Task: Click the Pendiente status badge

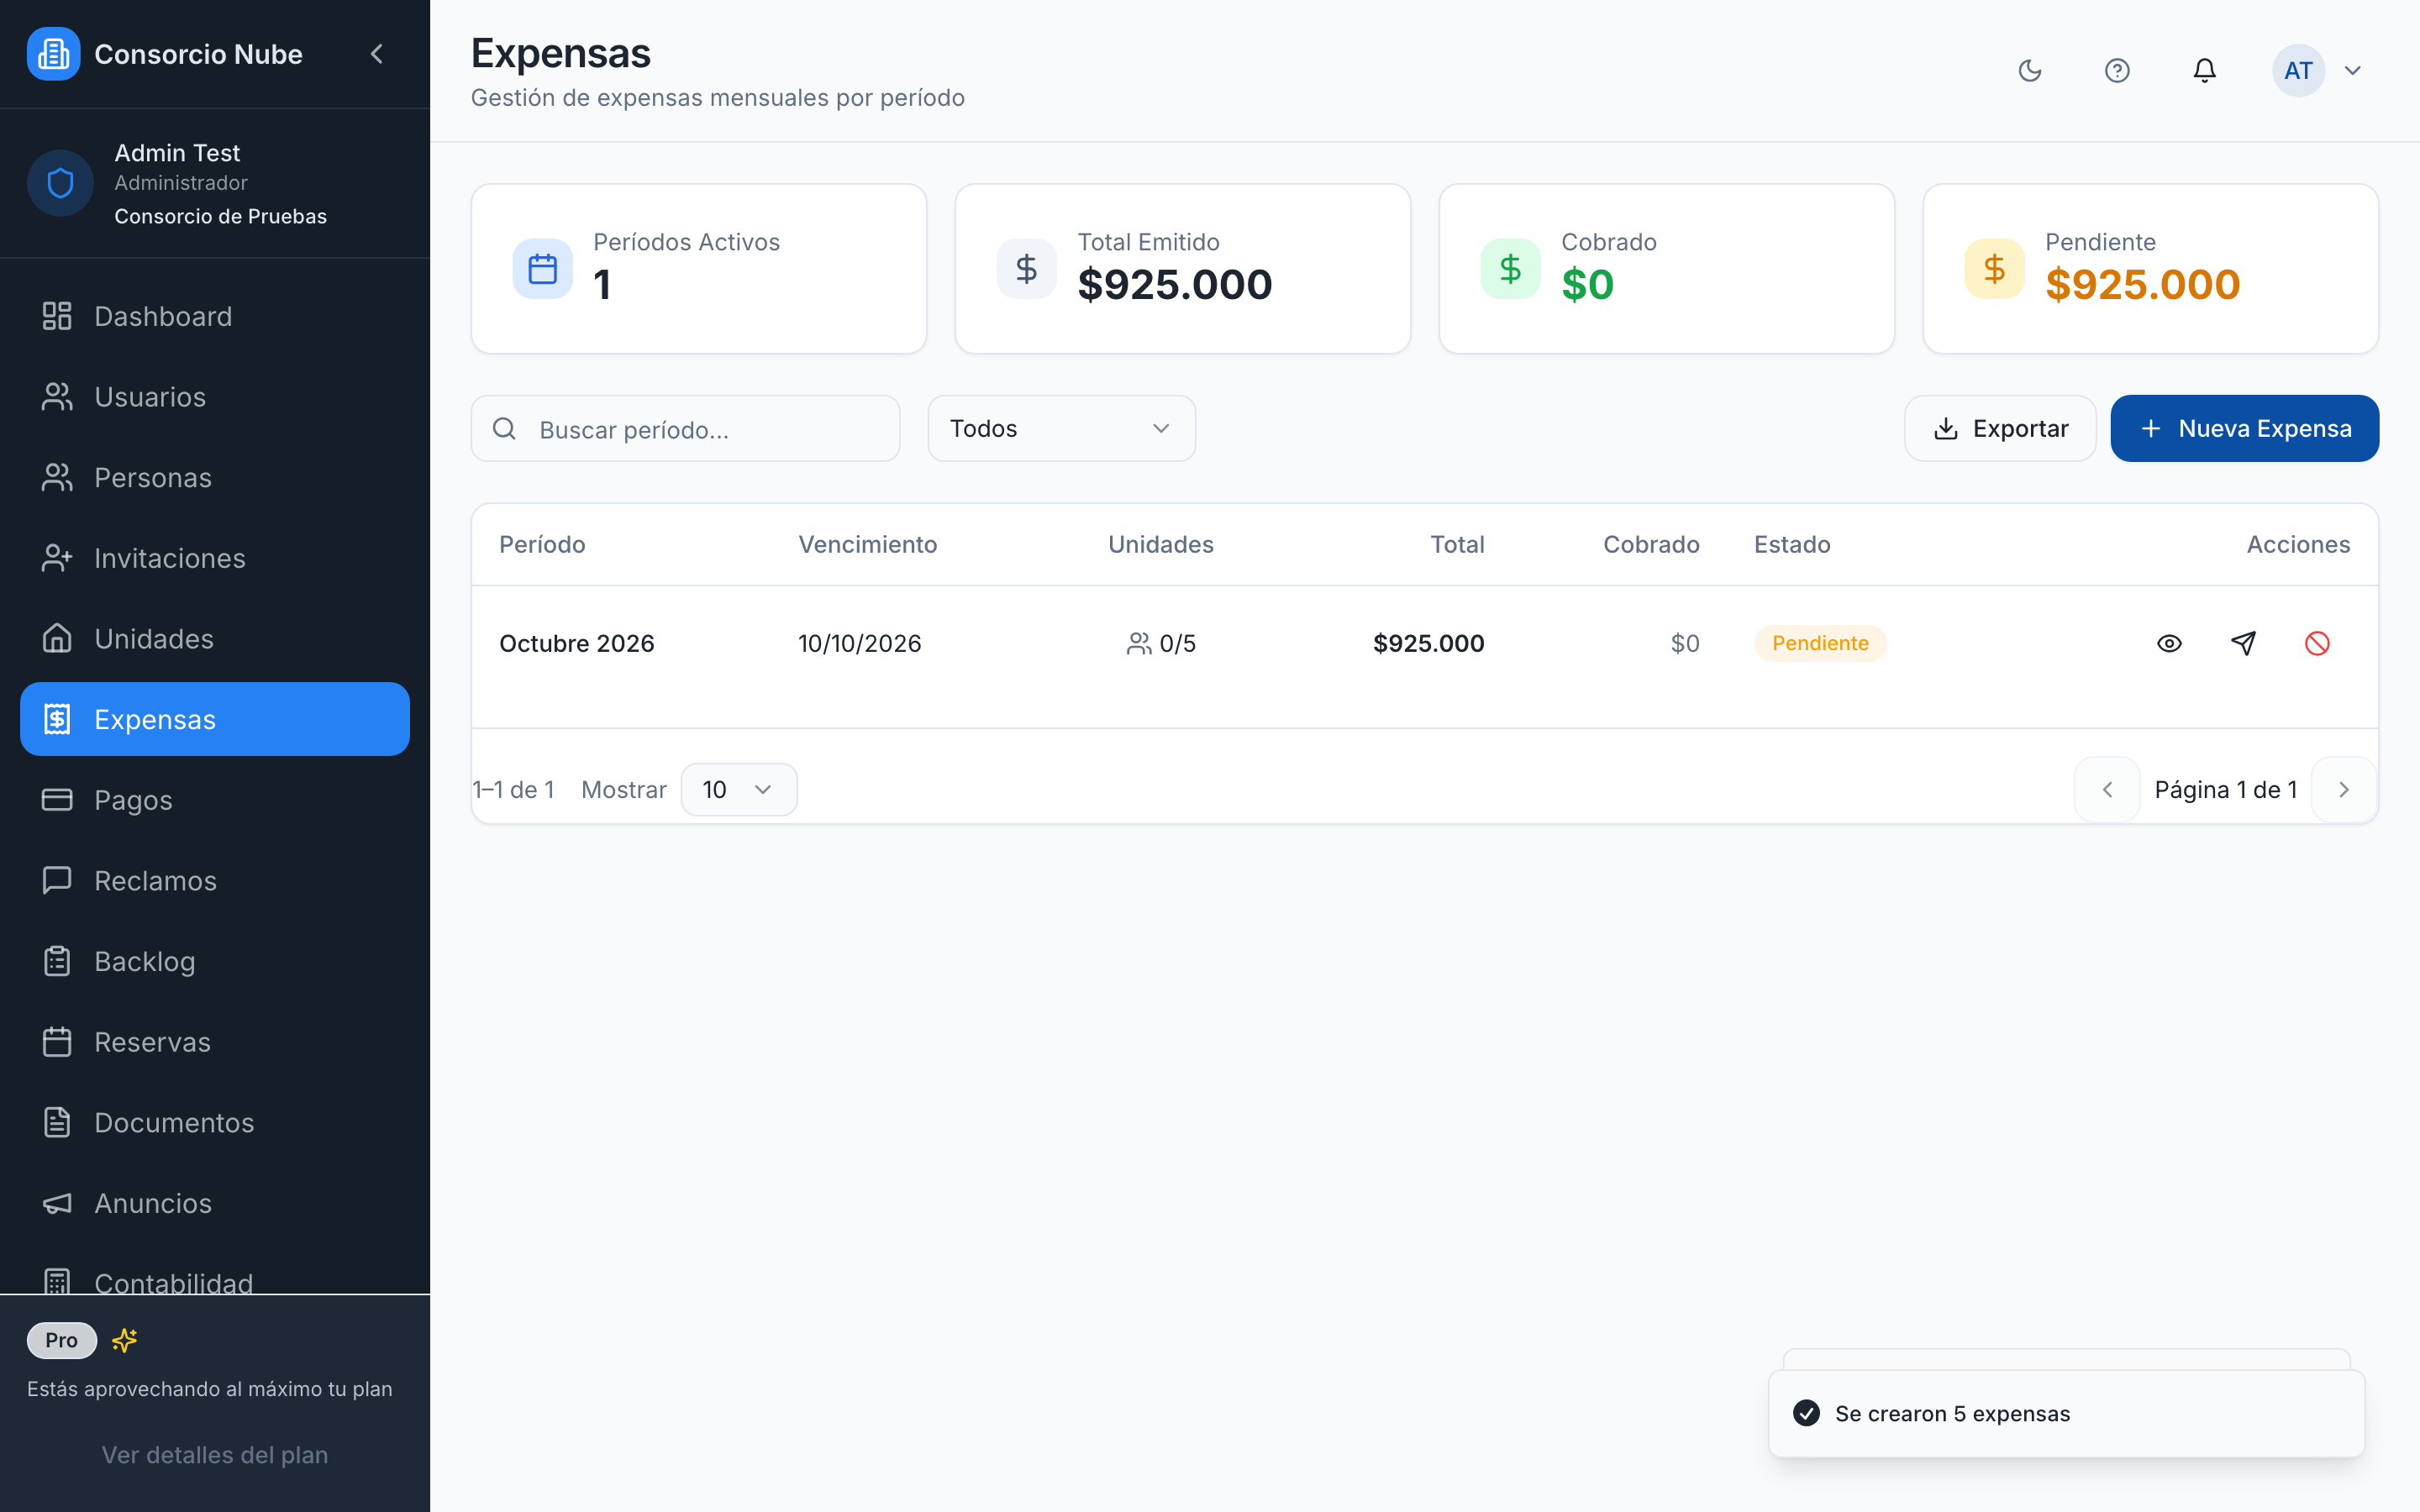Action: (1820, 643)
